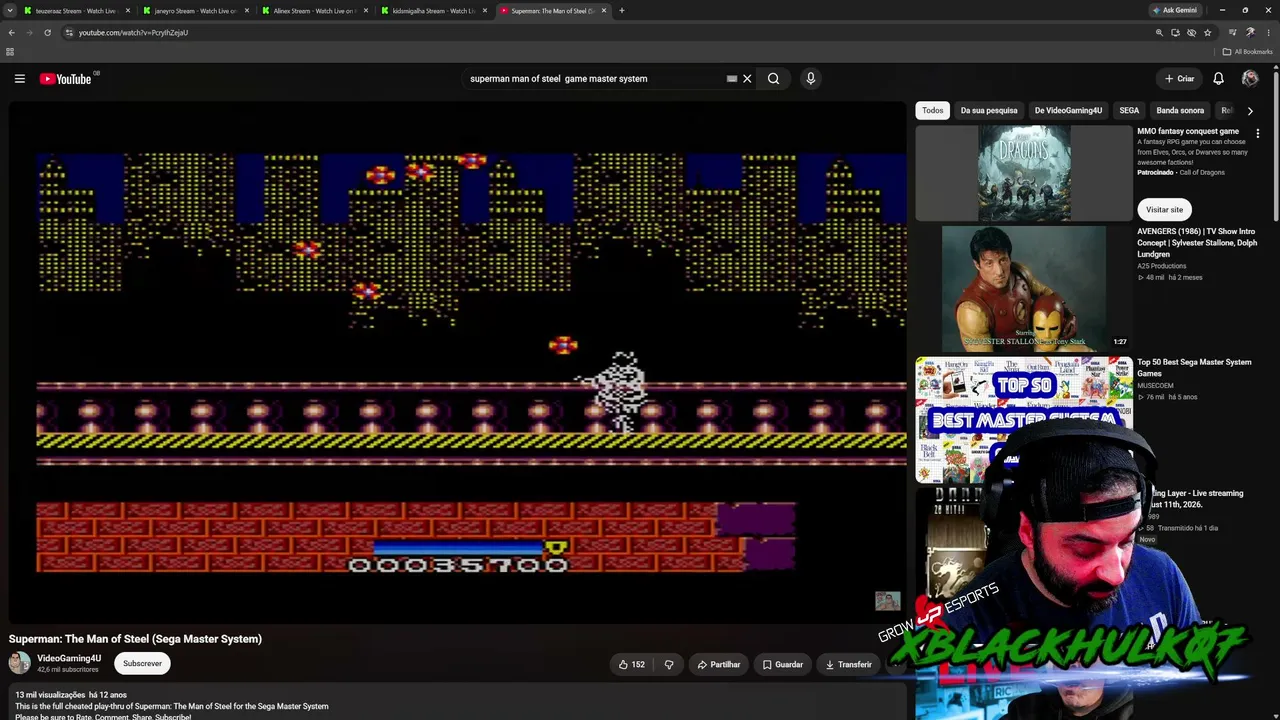Click the Superman gameplay video player
The image size is (1280, 720).
click(458, 362)
